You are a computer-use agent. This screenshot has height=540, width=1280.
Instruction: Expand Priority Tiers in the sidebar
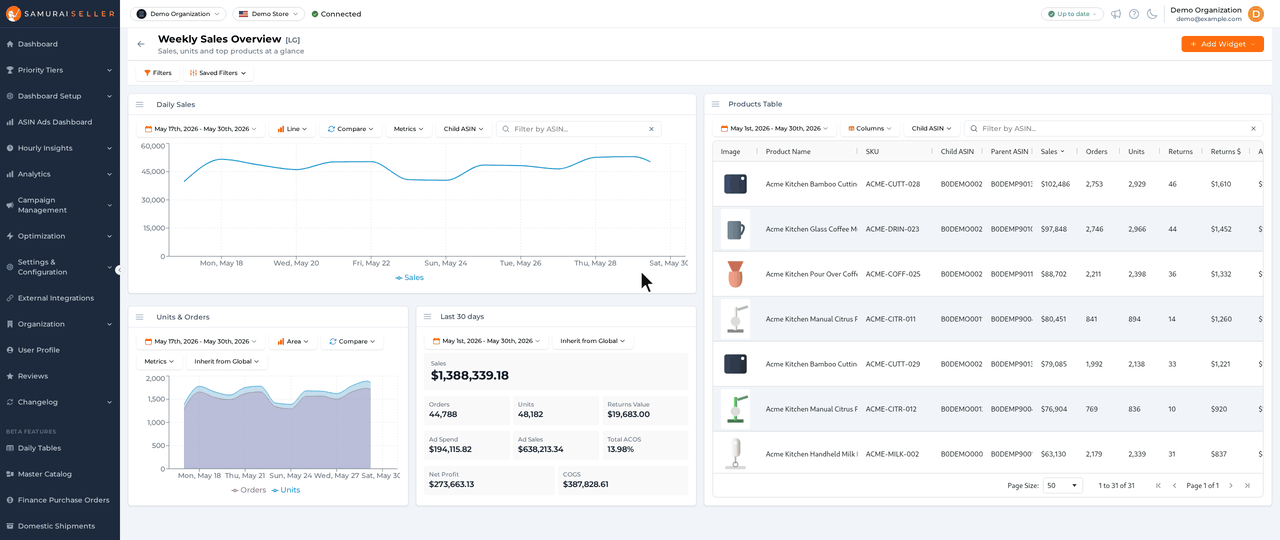(60, 70)
